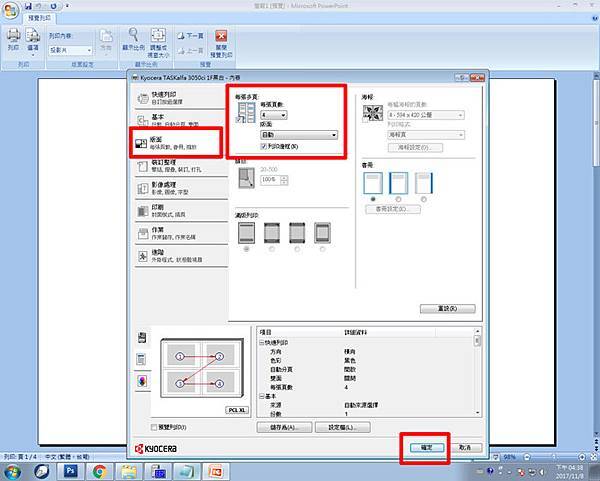Click 取消 to cancel the dialog
600x481 pixels.
[465, 447]
